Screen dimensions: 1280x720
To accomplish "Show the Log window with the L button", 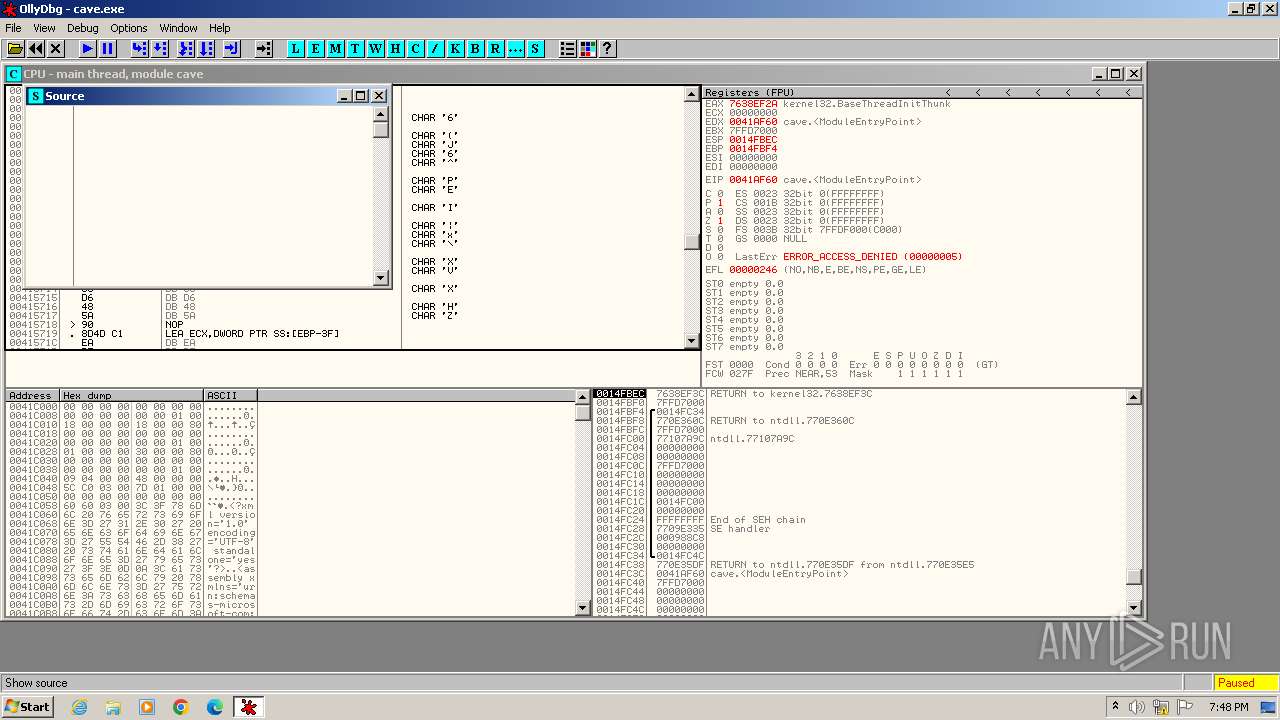I will coord(296,48).
